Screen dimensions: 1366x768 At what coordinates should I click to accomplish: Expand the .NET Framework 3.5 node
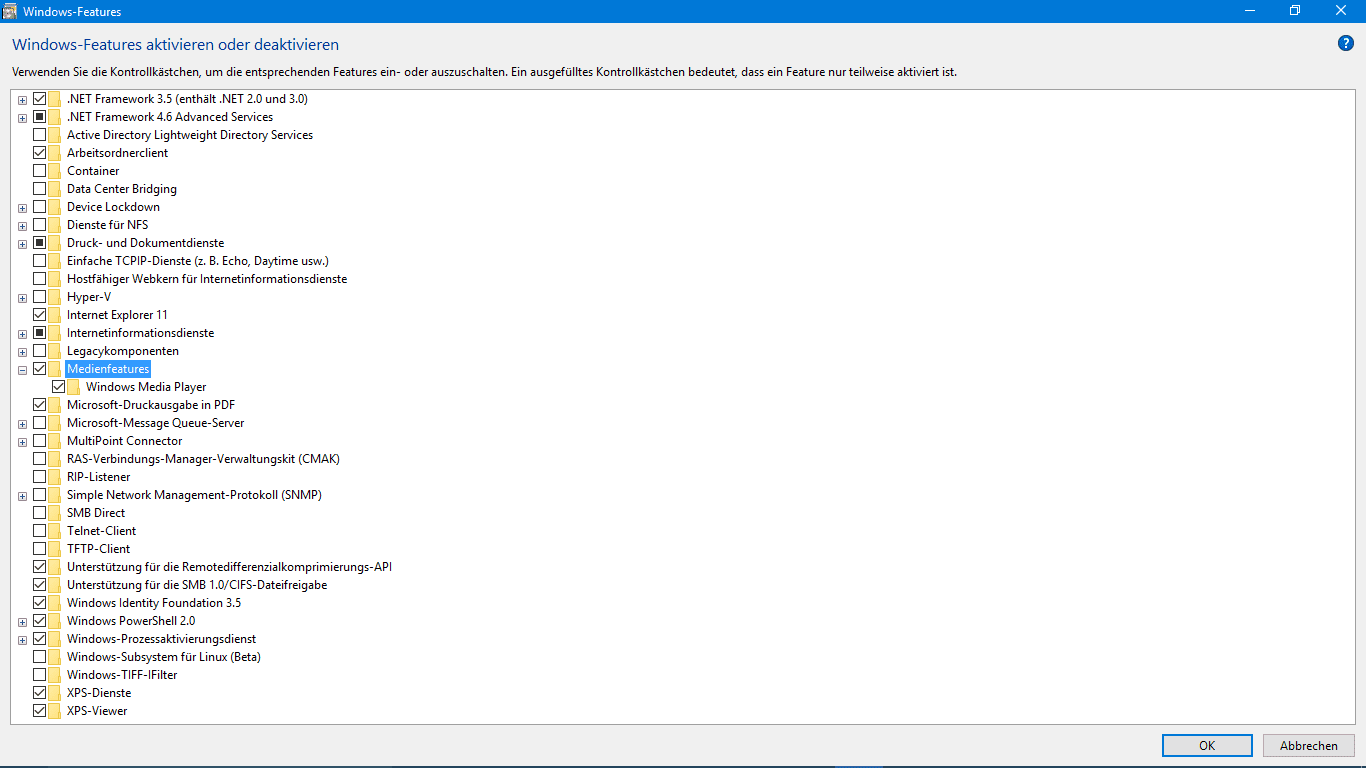point(22,100)
